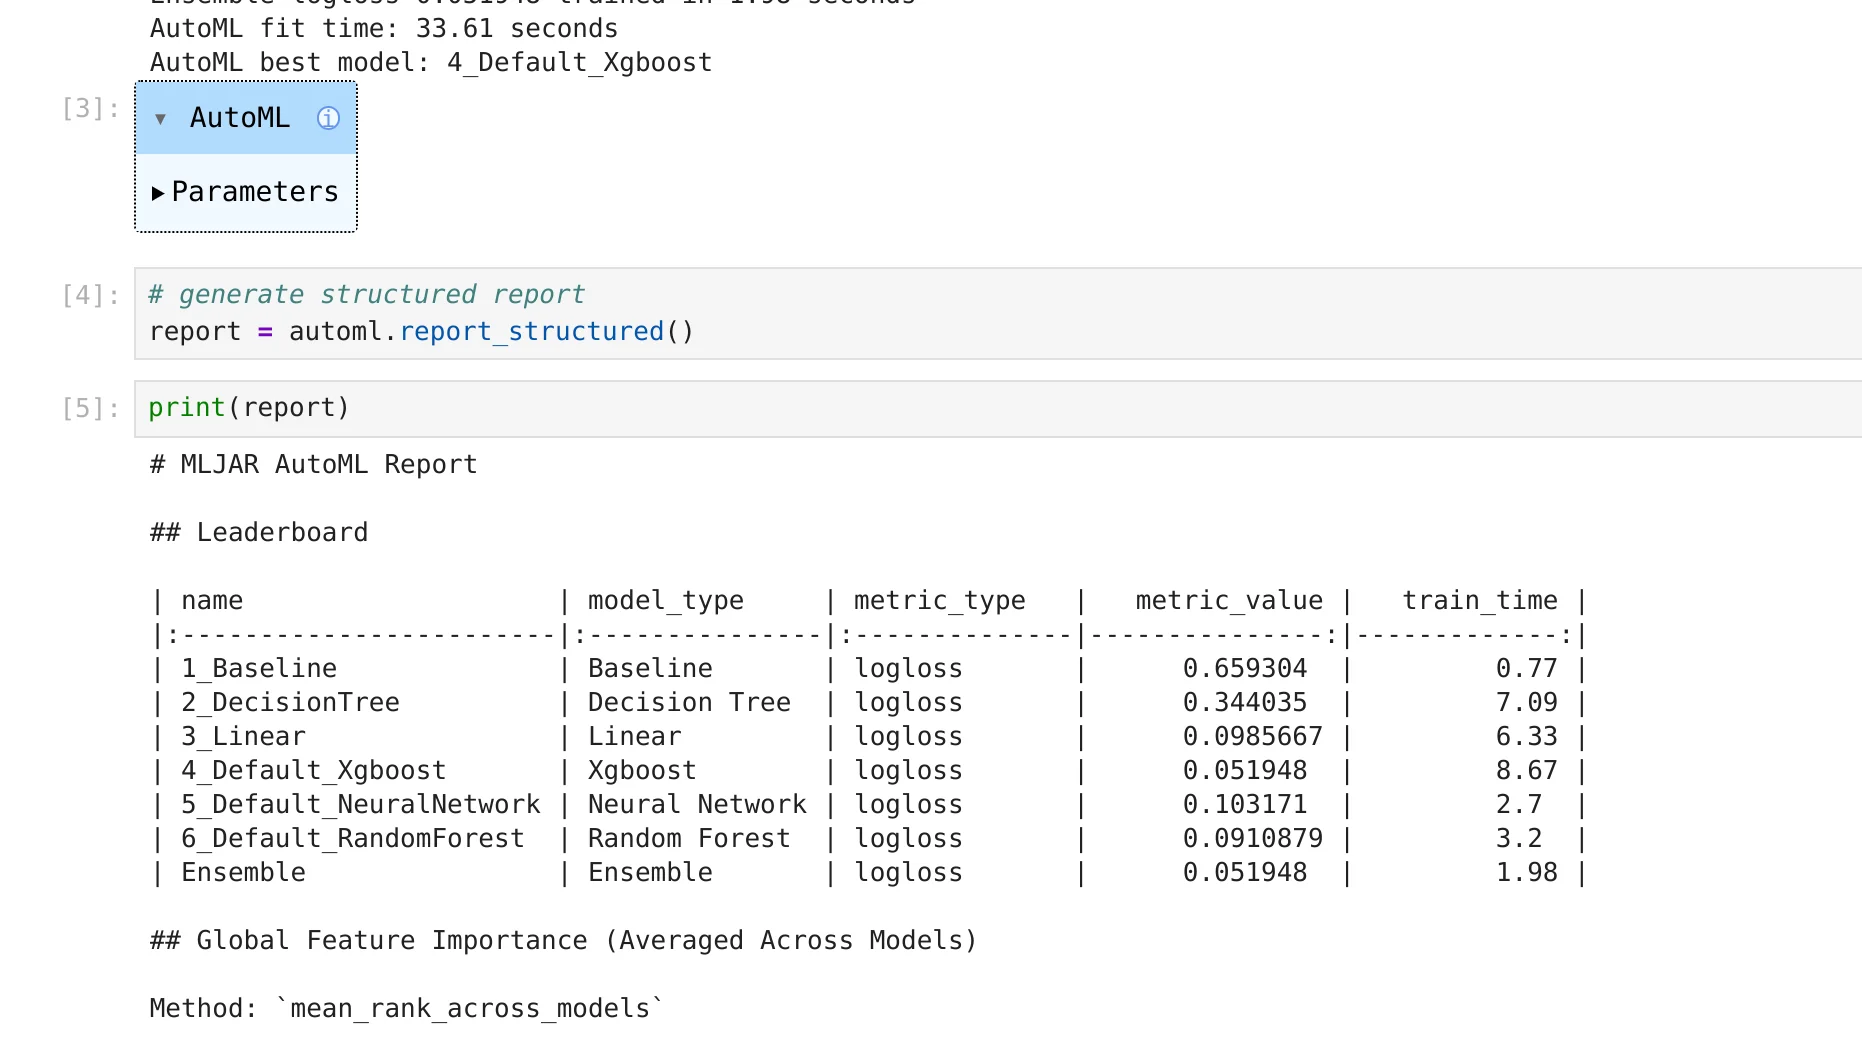1862x1052 pixels.
Task: Select the Ensemble row in the leaderboard
Action: pyautogui.click(x=242, y=872)
